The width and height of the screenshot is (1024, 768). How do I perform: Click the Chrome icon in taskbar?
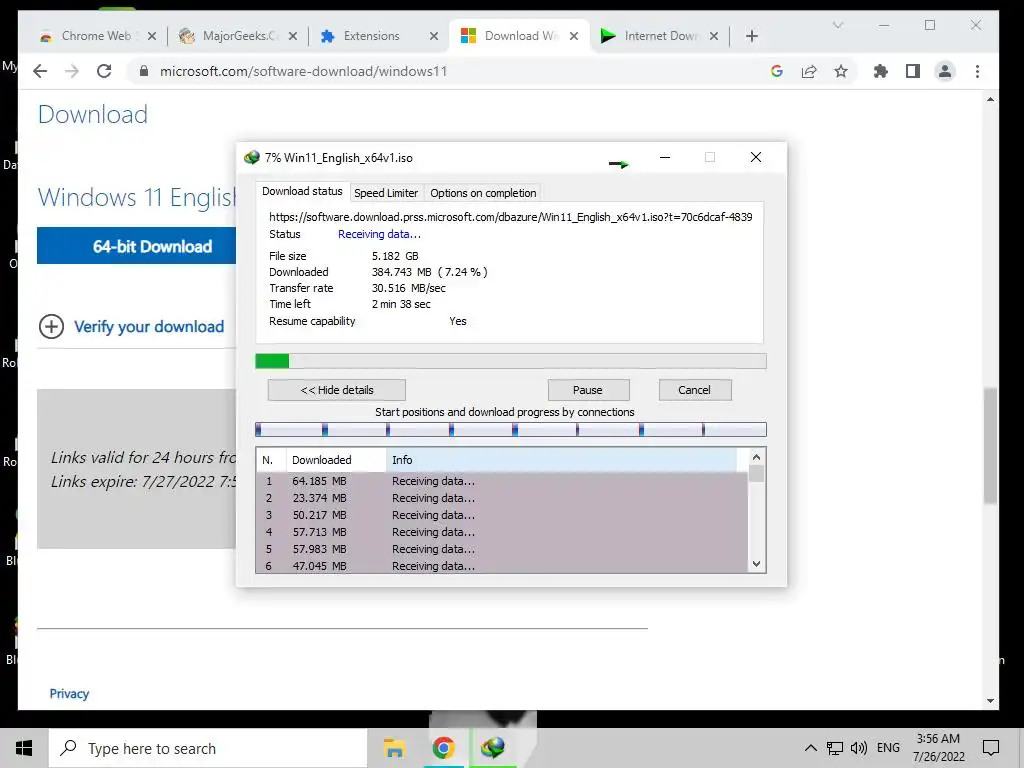(443, 748)
